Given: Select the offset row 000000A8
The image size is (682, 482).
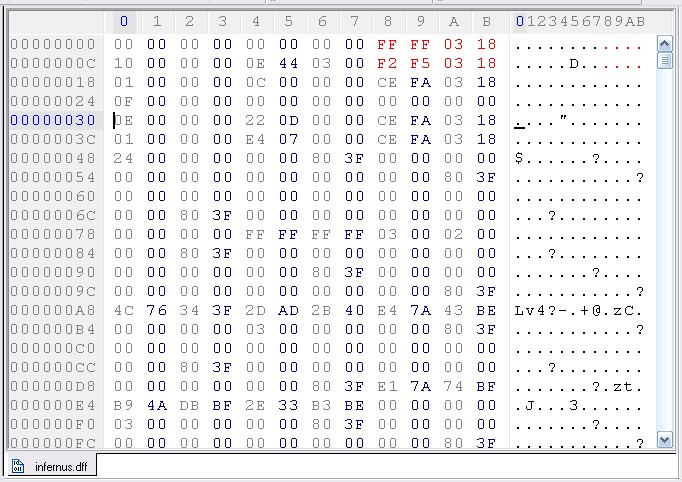Looking at the screenshot, I should pos(53,310).
